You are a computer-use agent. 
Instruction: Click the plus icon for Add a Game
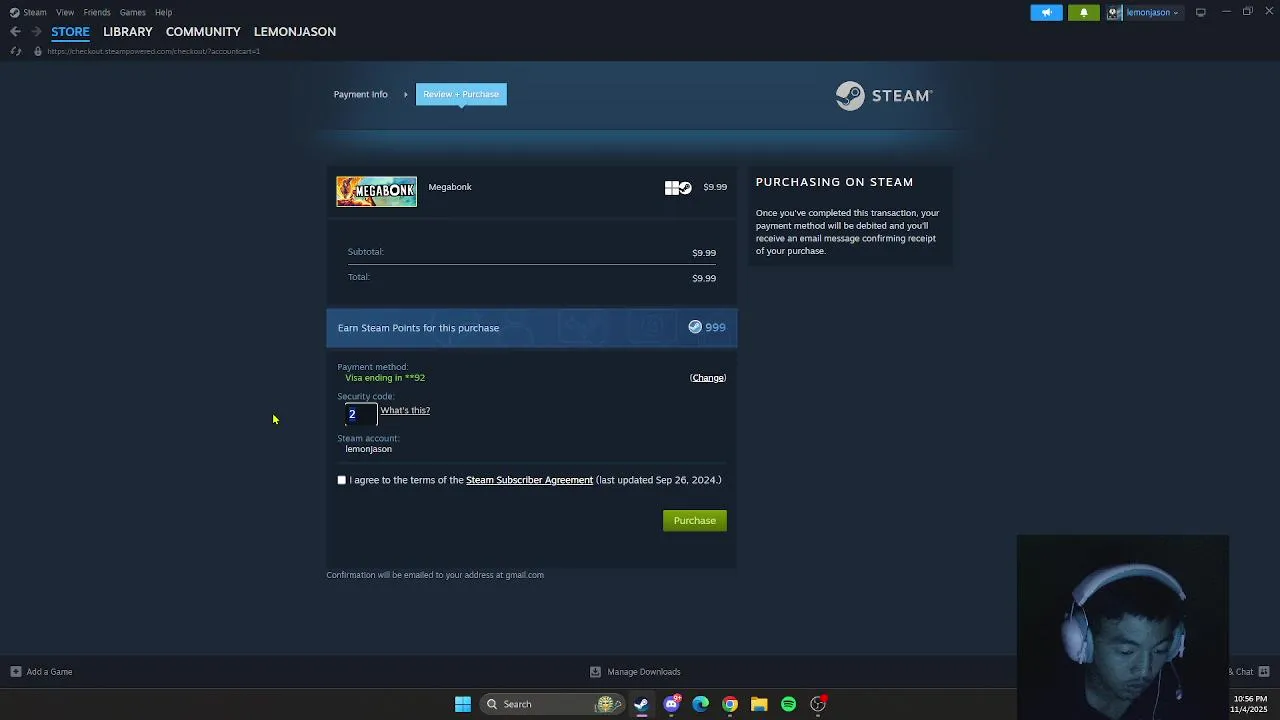coord(15,672)
